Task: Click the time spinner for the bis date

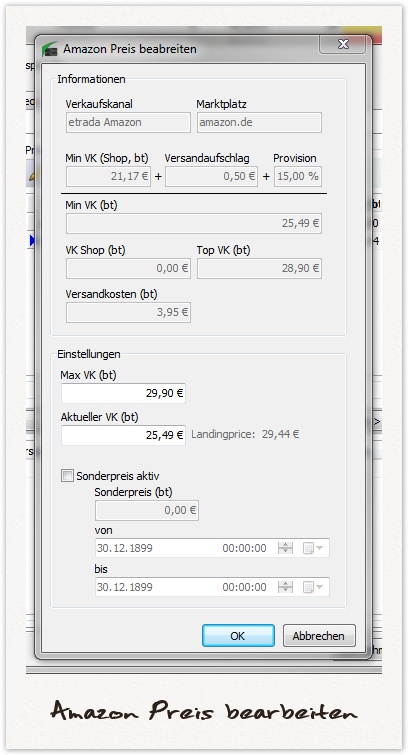Action: [x=285, y=587]
